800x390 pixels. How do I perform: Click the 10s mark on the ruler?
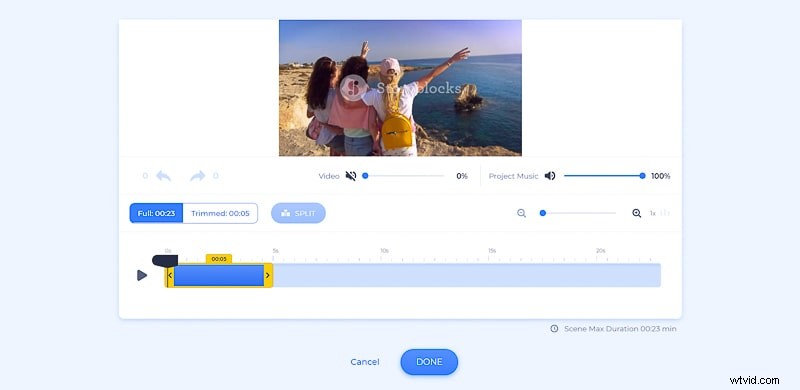tap(384, 251)
